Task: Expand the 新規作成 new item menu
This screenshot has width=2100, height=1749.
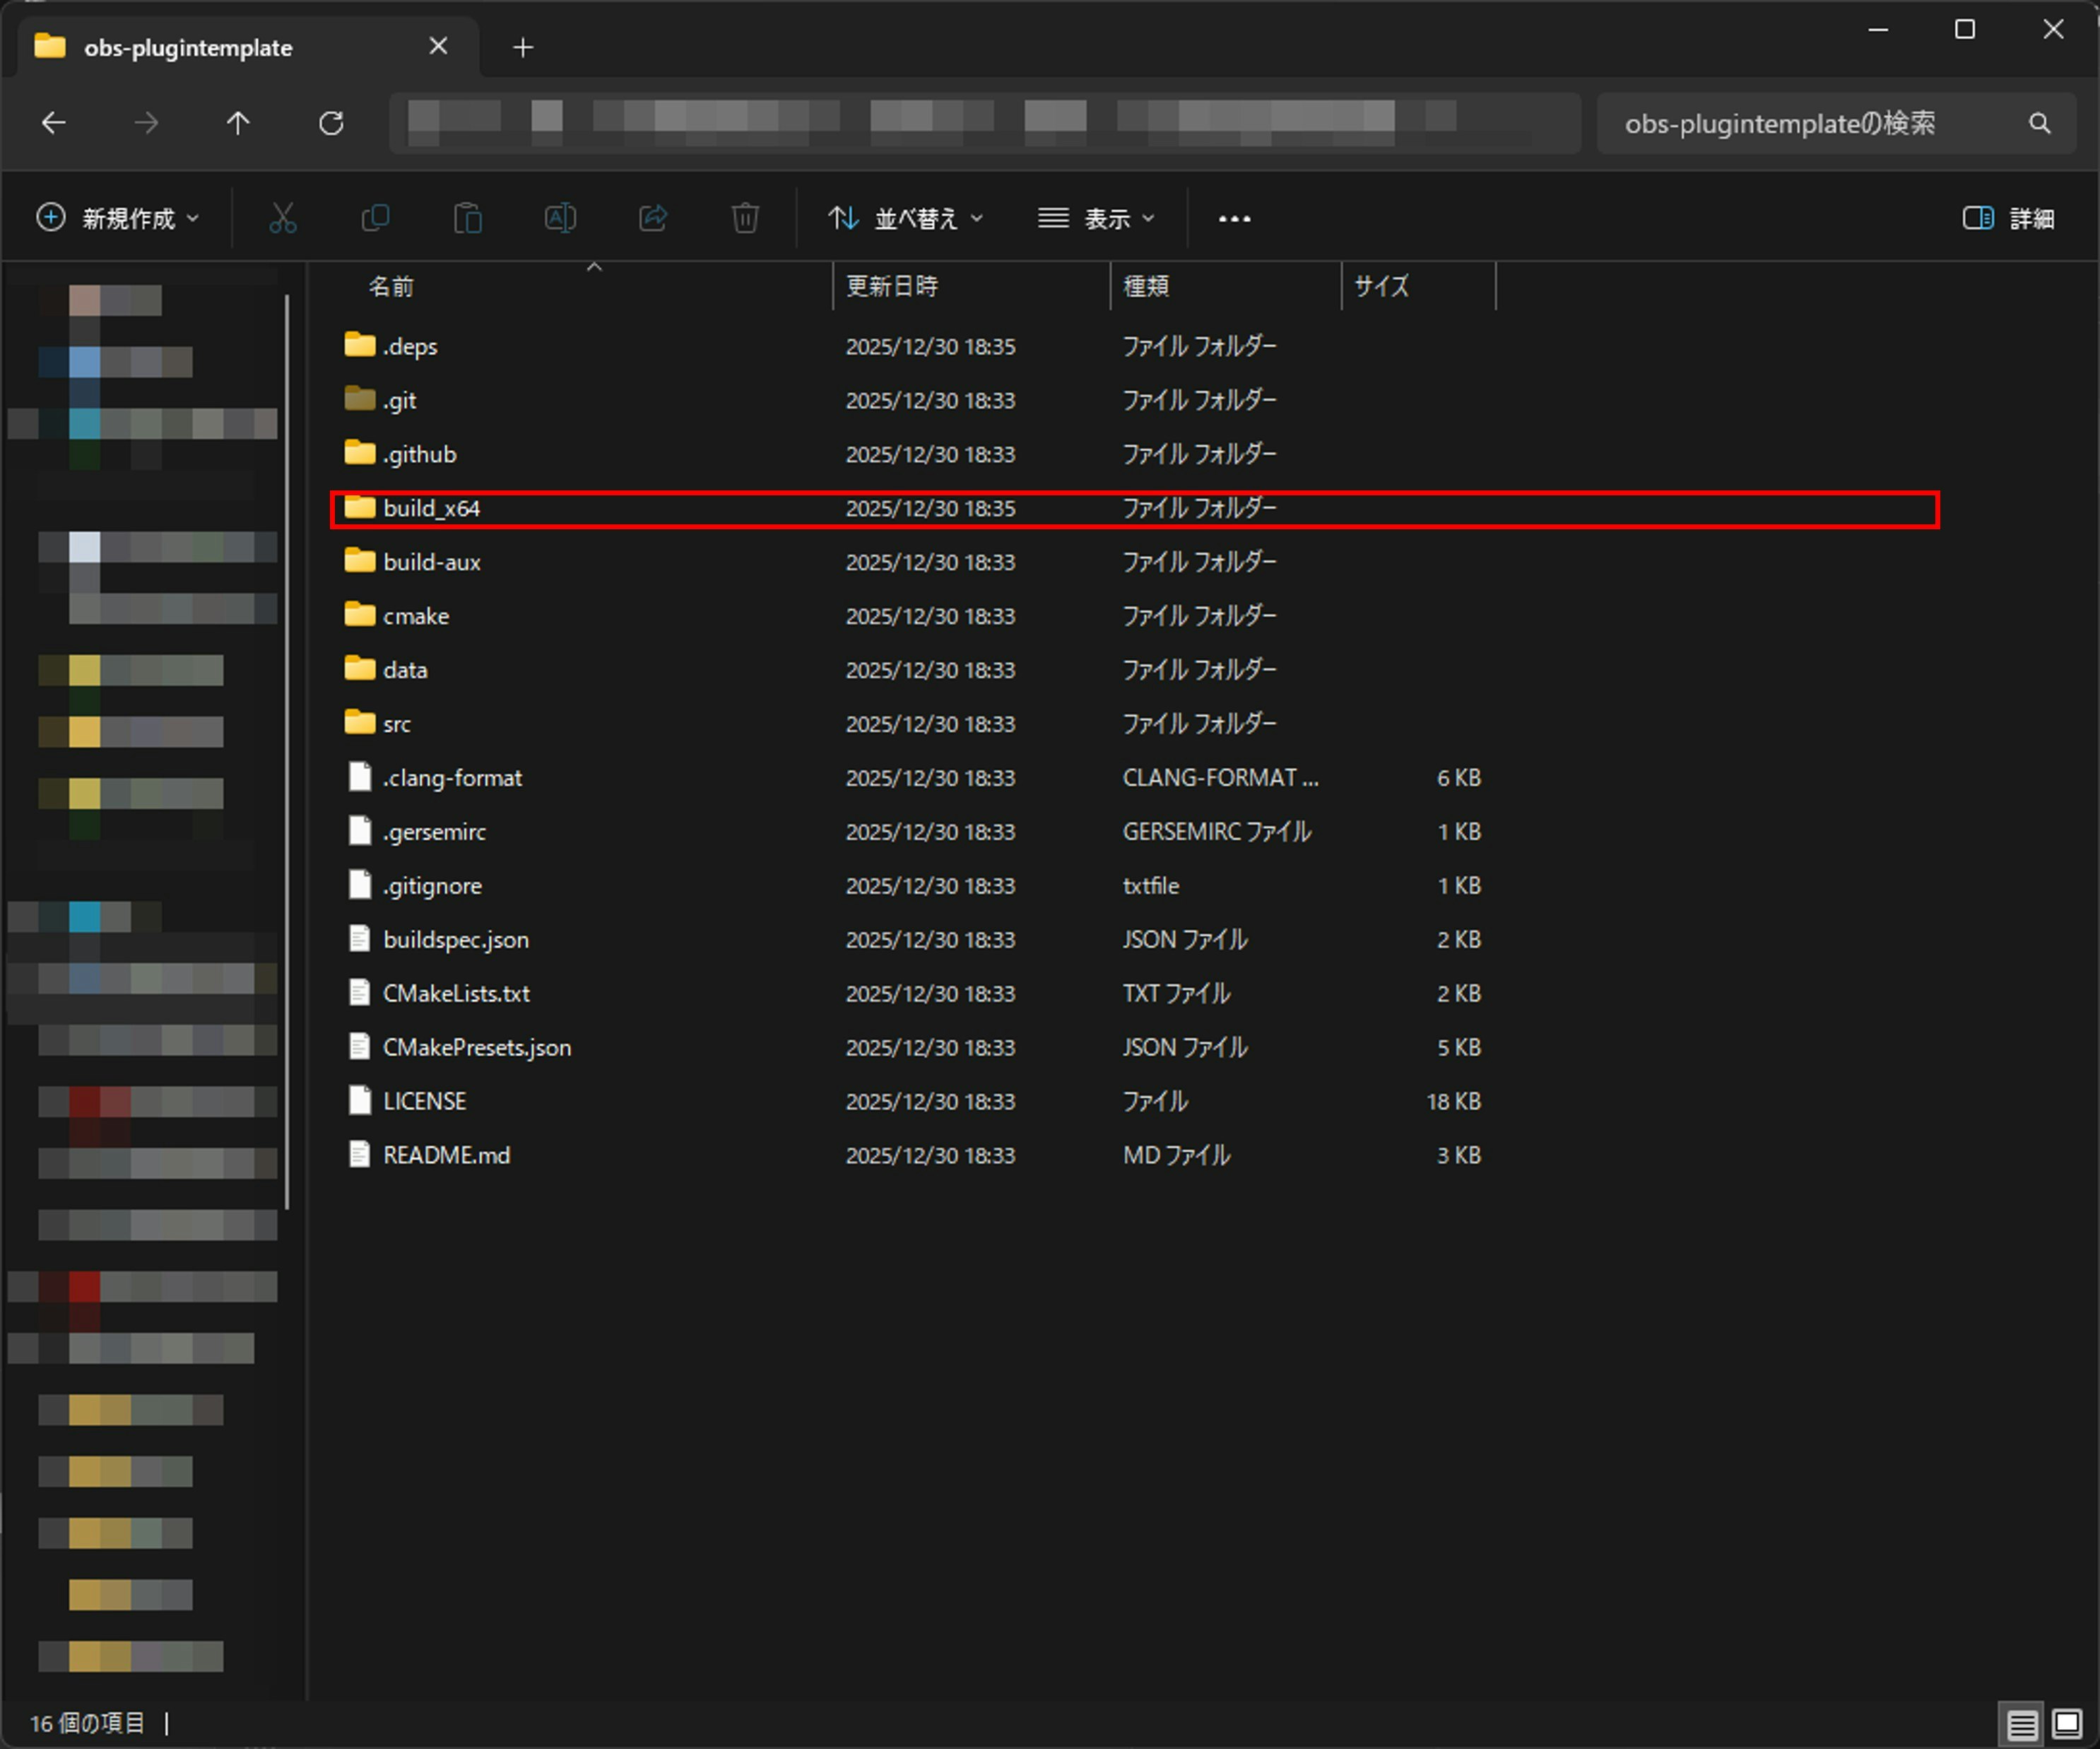Action: tap(119, 218)
